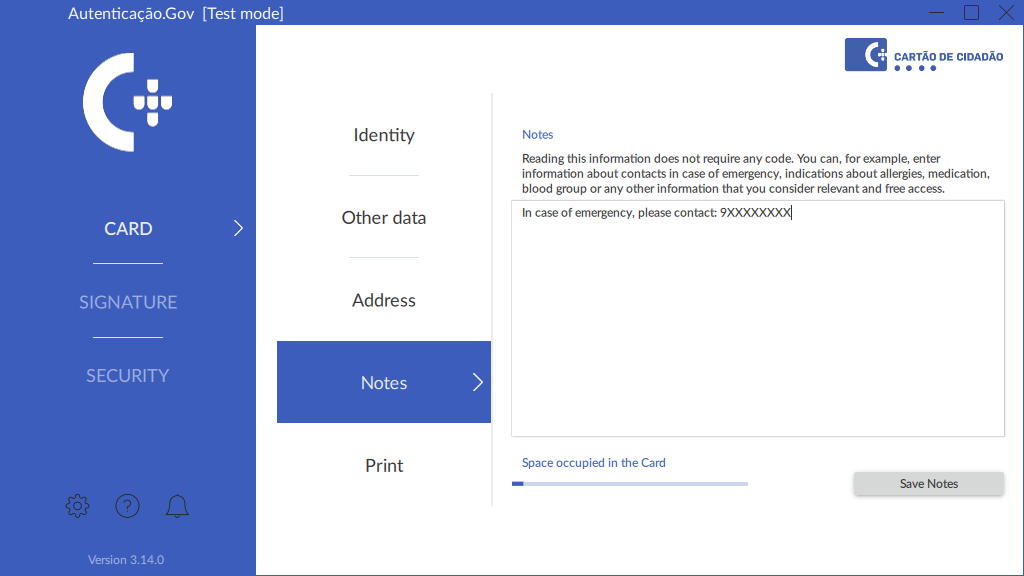Click the Autenticação.Gov logo in sidebar
Image resolution: width=1024 pixels, height=576 pixels.
[x=128, y=103]
